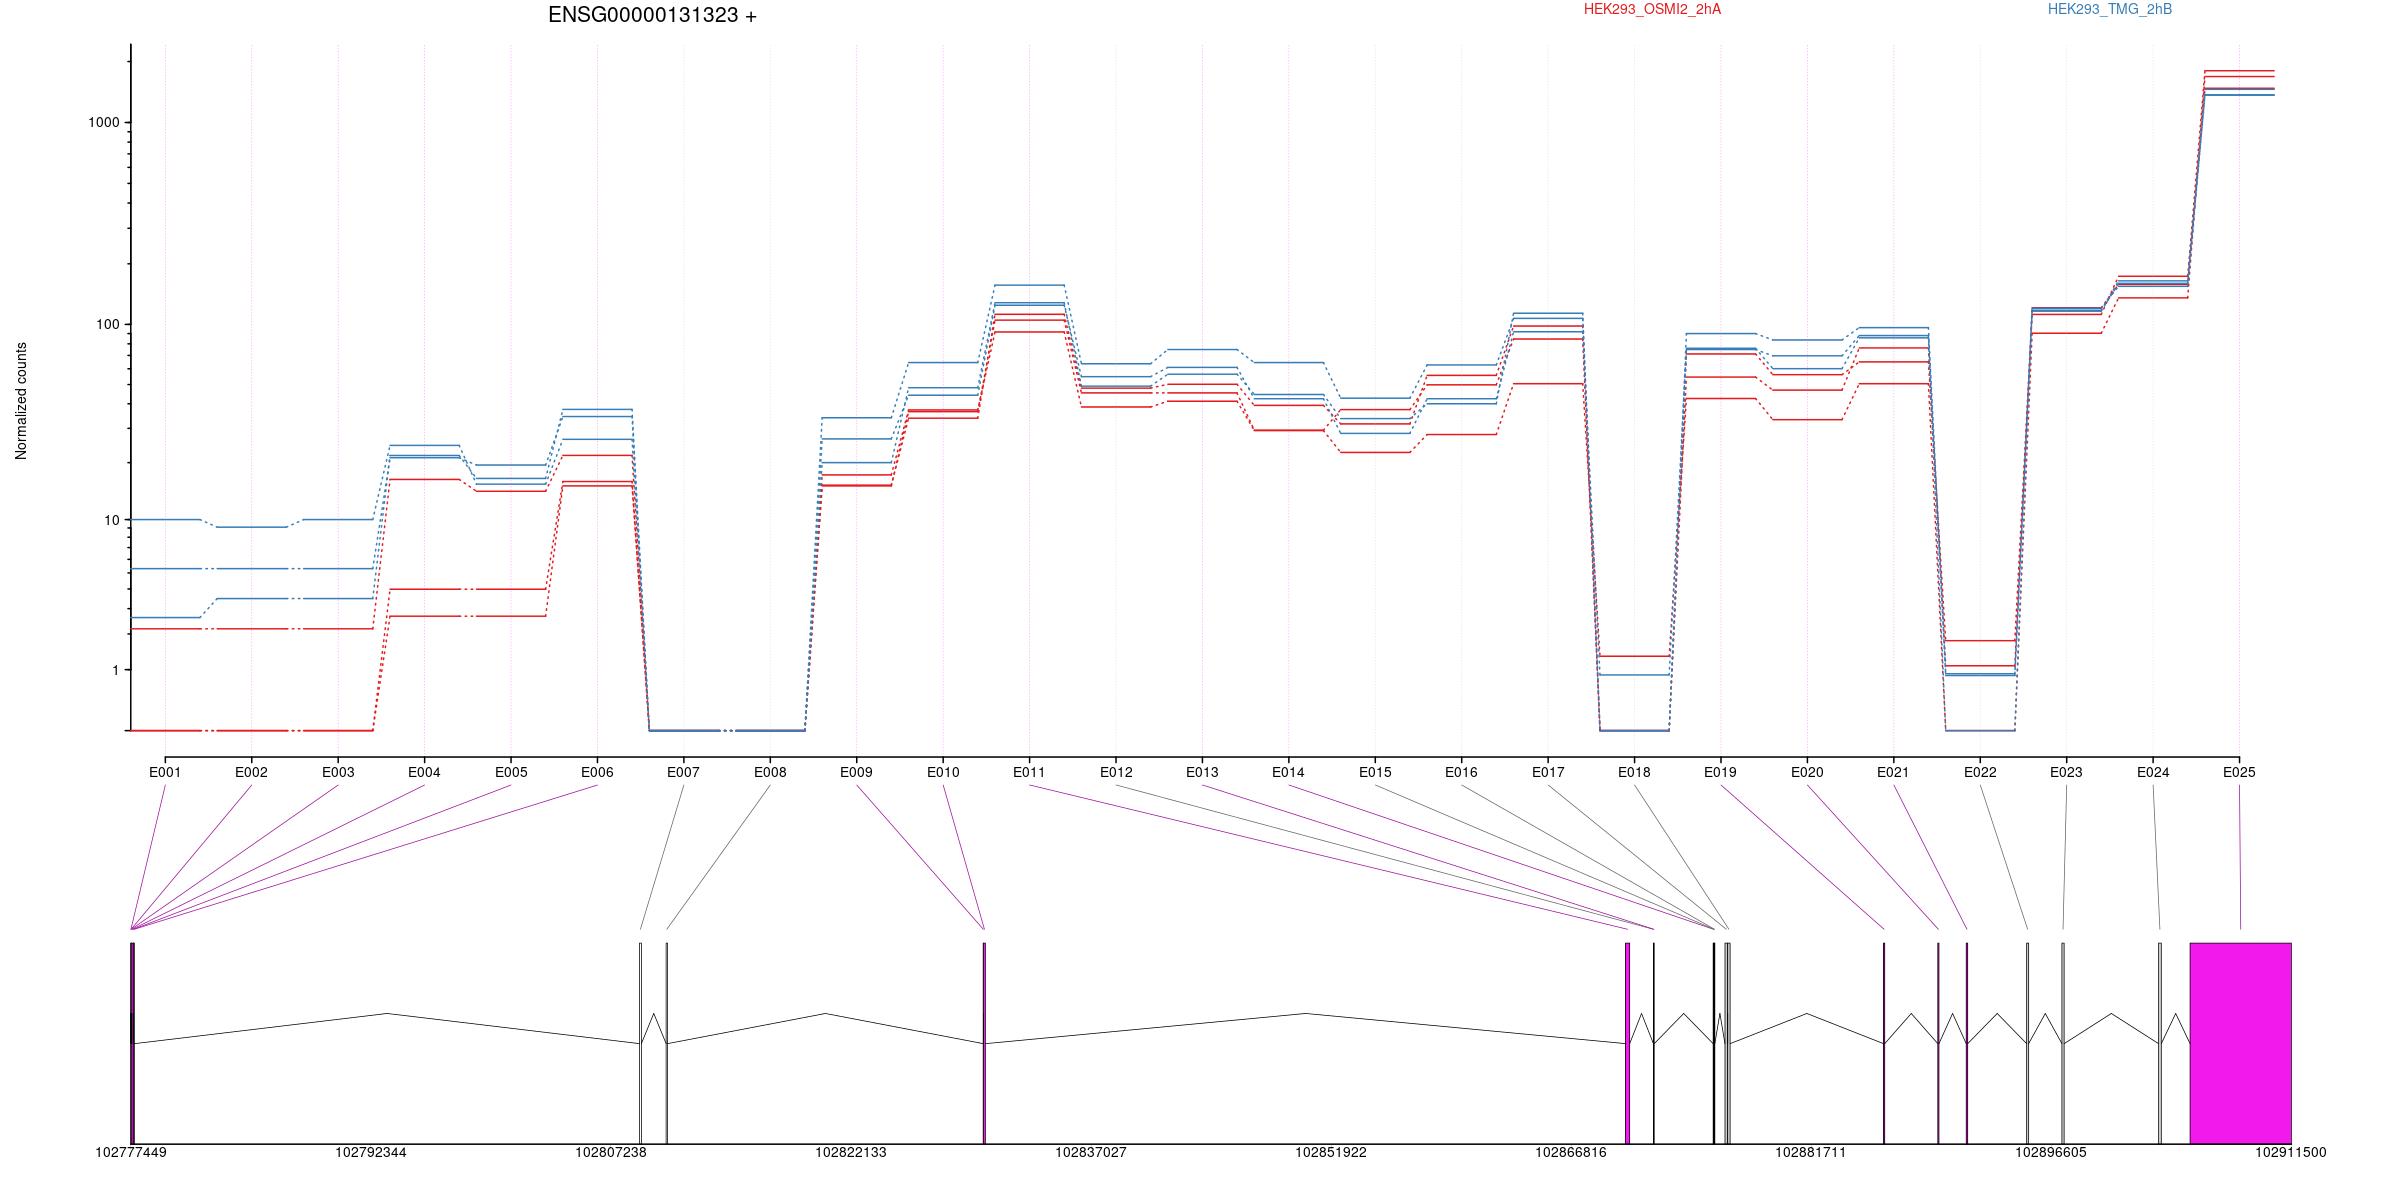
Task: Click the purple exon box near 102829500
Action: pos(984,1043)
